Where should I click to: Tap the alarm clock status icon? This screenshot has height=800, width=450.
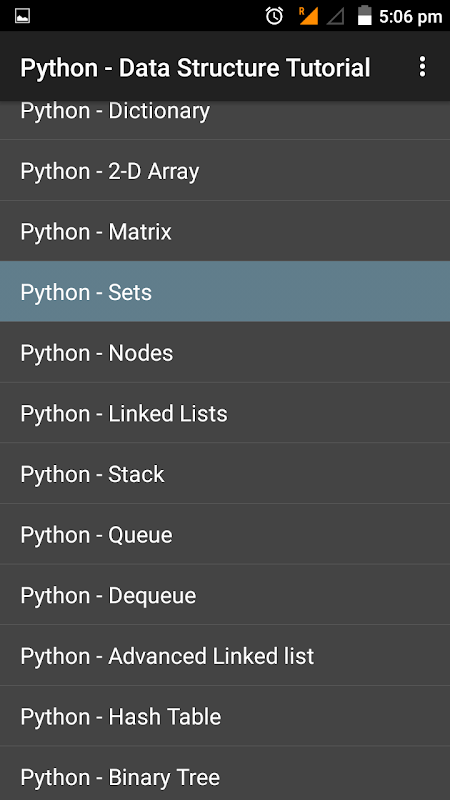[x=274, y=16]
